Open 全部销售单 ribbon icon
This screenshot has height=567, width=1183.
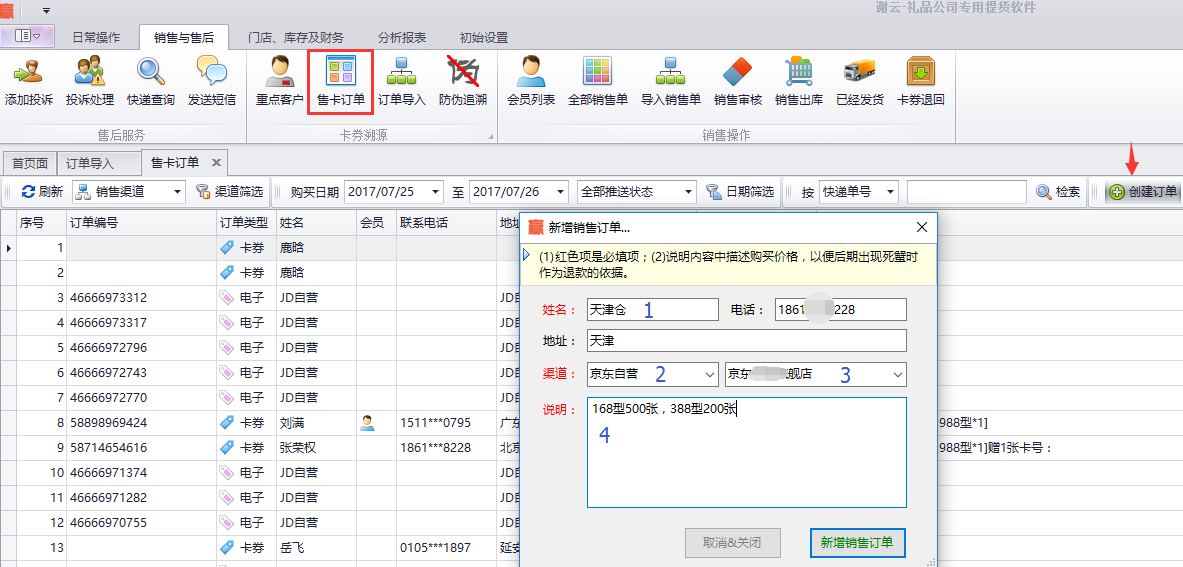tap(598, 81)
